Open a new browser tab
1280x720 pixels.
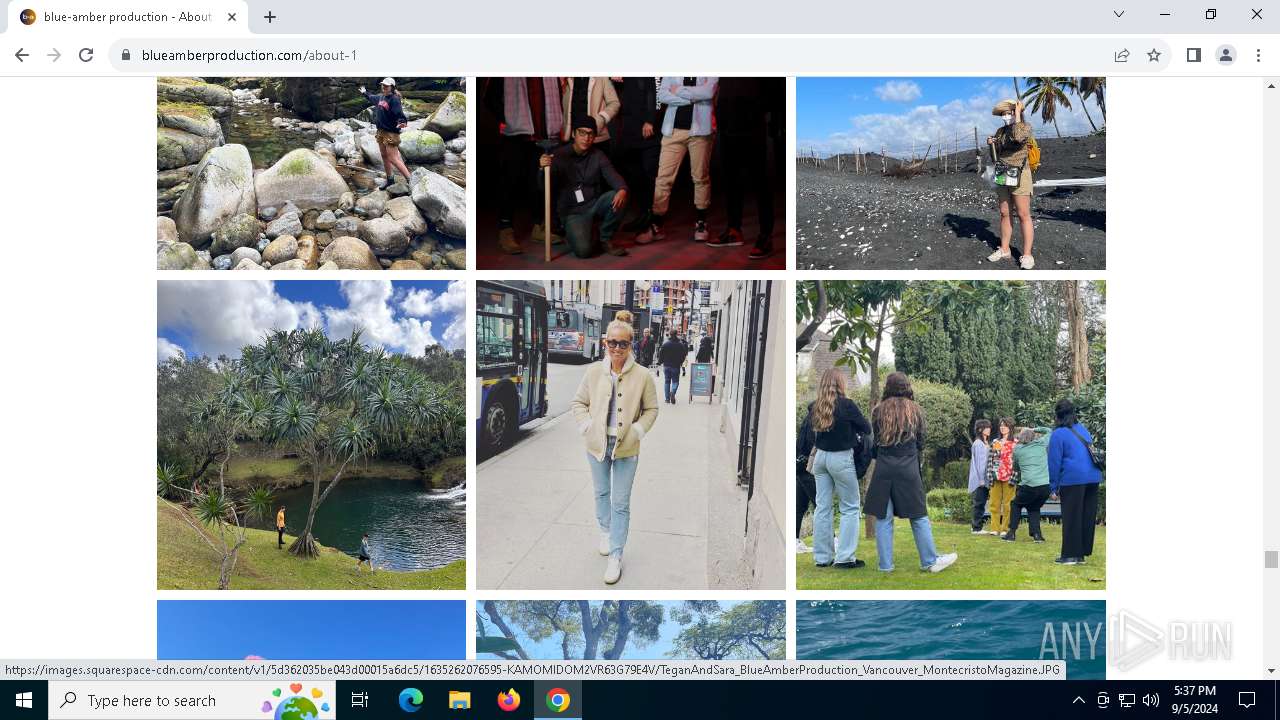[x=270, y=17]
